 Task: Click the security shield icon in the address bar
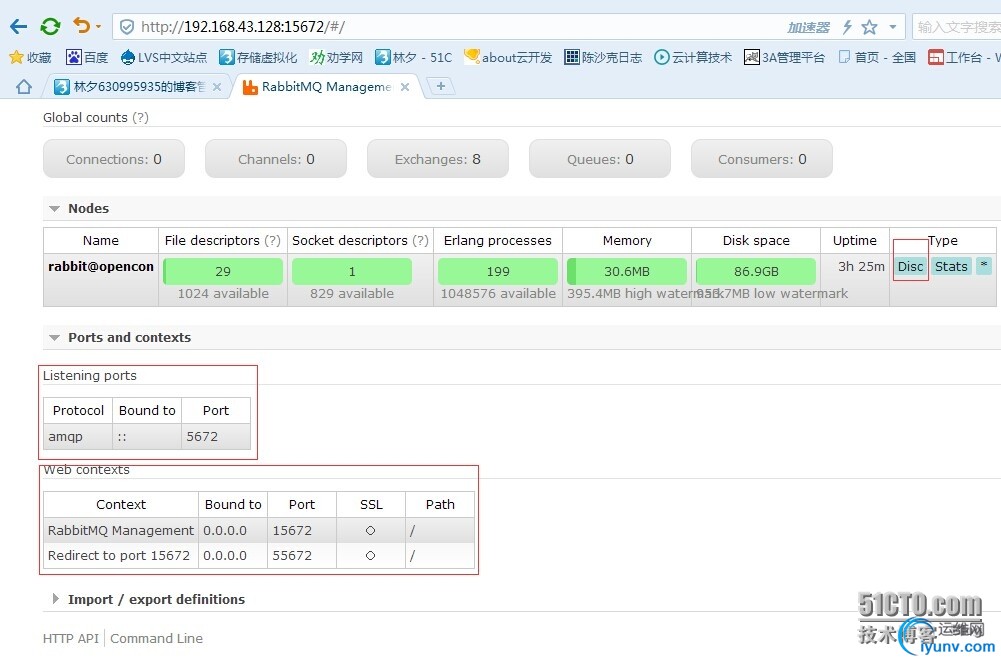click(127, 27)
